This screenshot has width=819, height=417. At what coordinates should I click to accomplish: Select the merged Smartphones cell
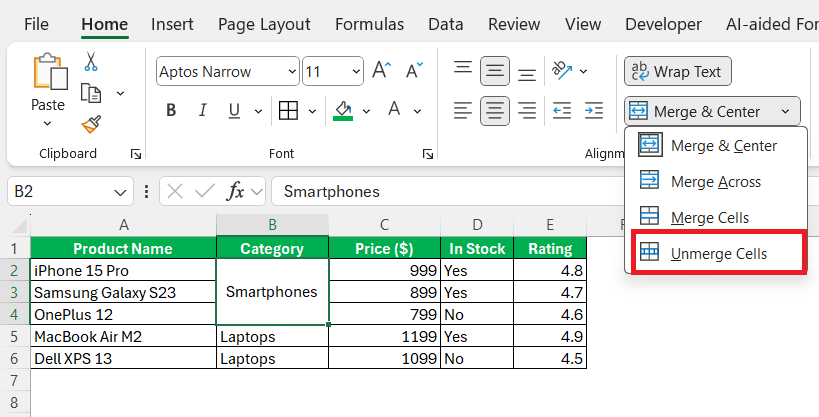(x=272, y=292)
